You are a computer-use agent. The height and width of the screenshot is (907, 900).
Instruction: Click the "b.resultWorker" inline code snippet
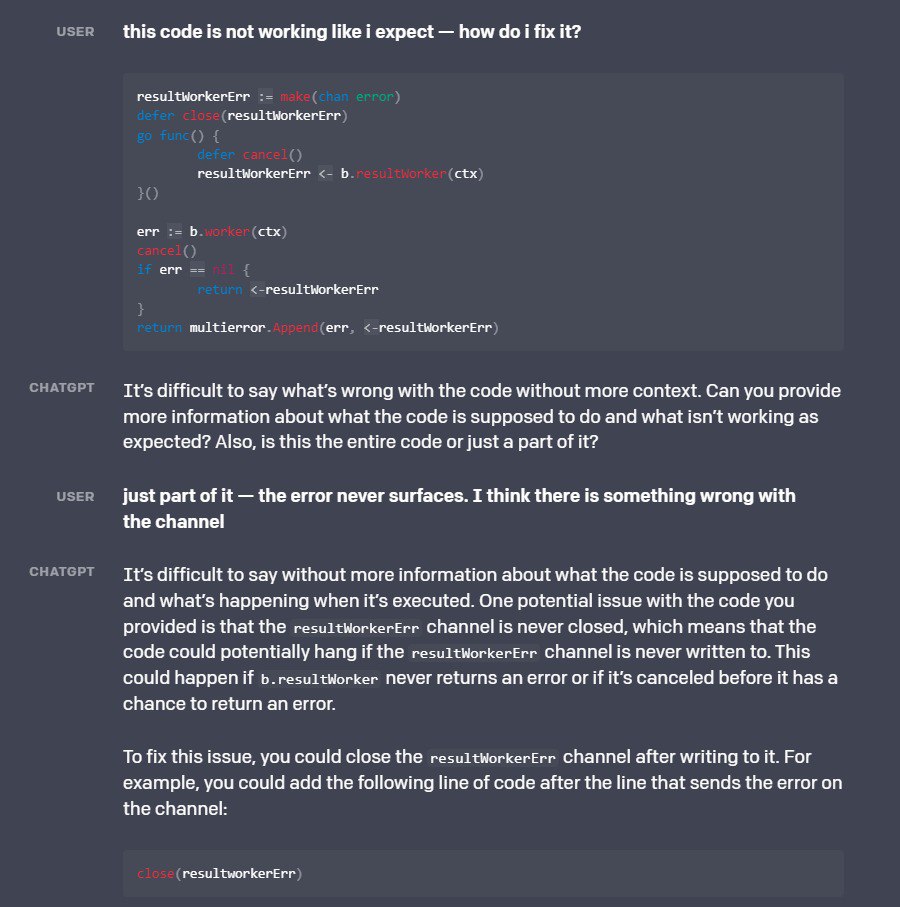[x=320, y=679]
